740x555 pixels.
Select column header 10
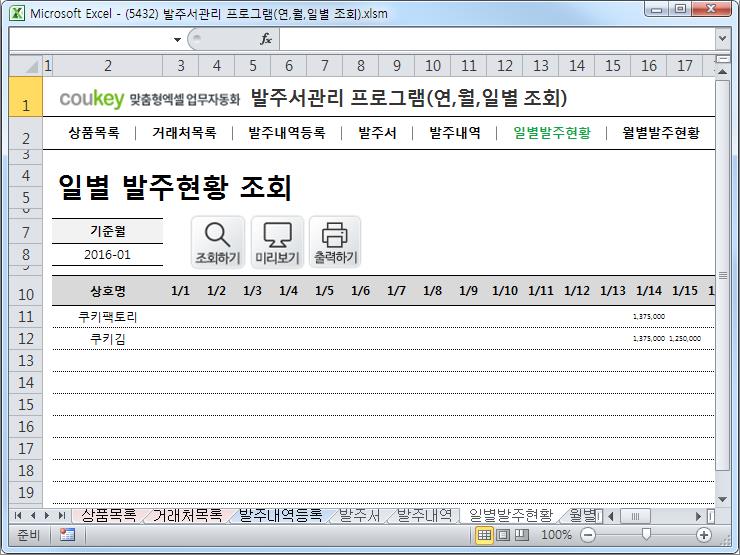tap(433, 66)
